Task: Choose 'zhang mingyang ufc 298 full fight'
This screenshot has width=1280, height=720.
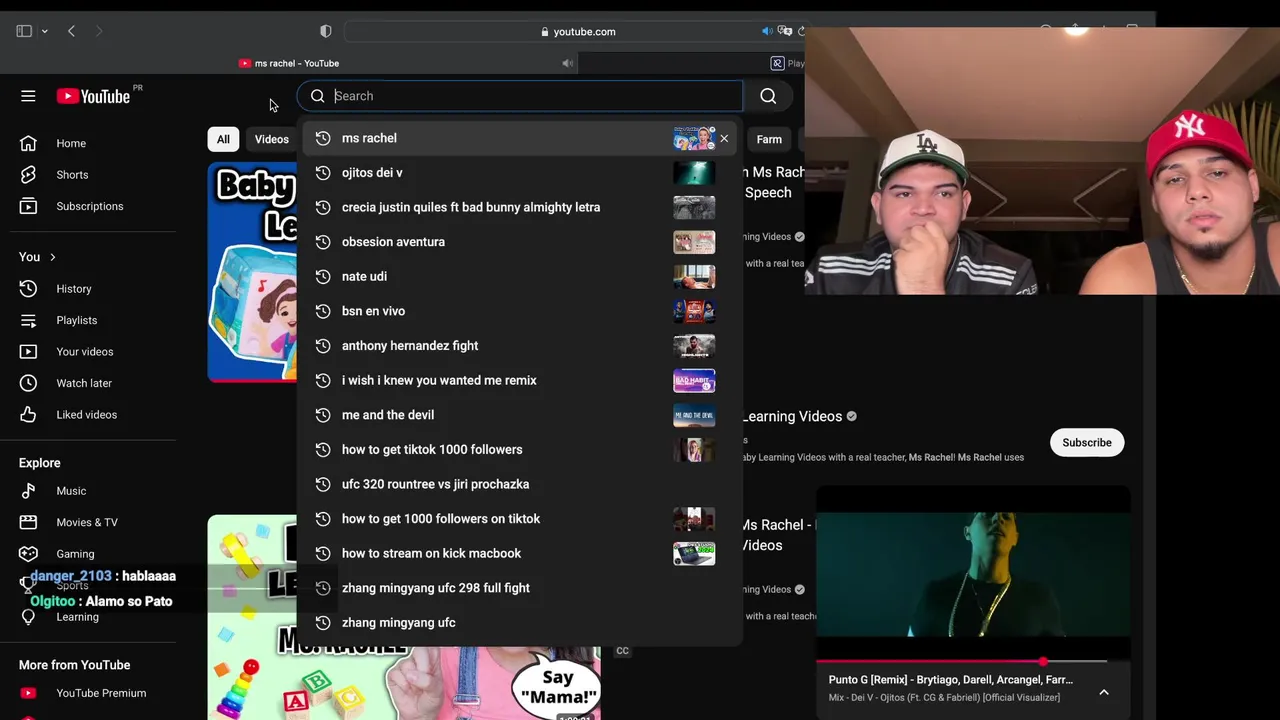Action: (x=519, y=588)
